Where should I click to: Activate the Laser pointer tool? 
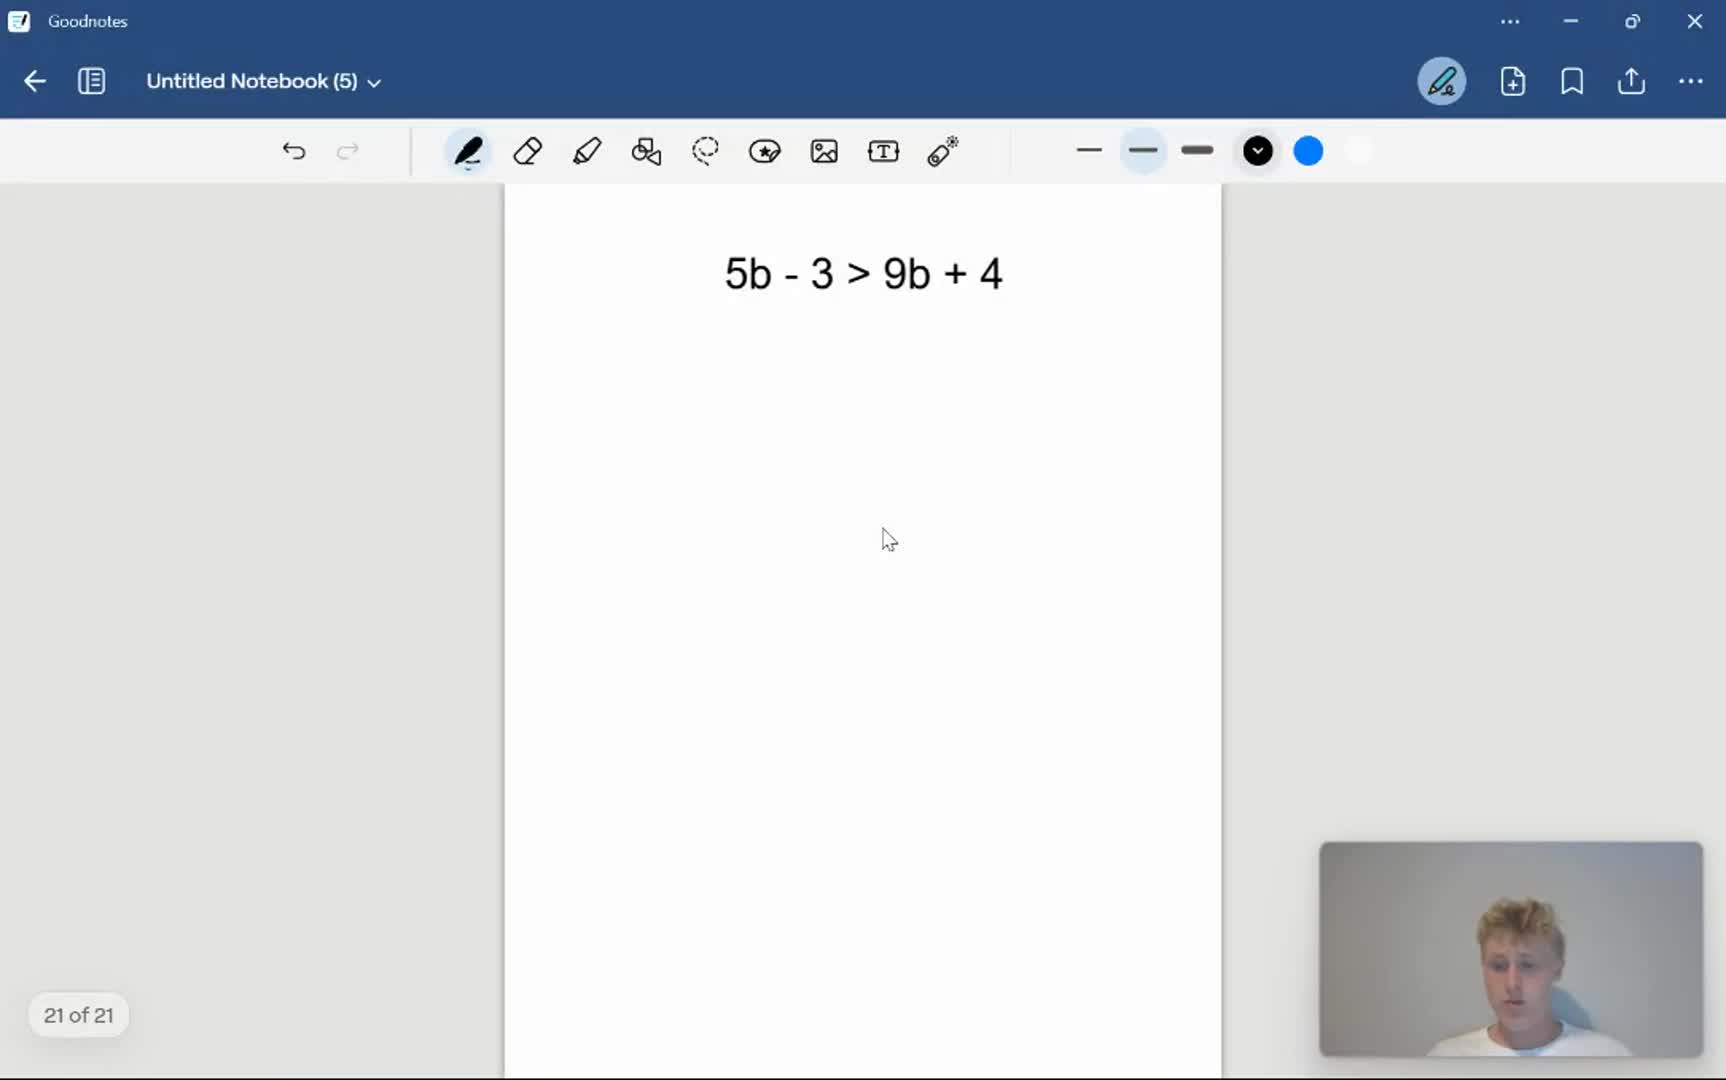click(x=942, y=152)
